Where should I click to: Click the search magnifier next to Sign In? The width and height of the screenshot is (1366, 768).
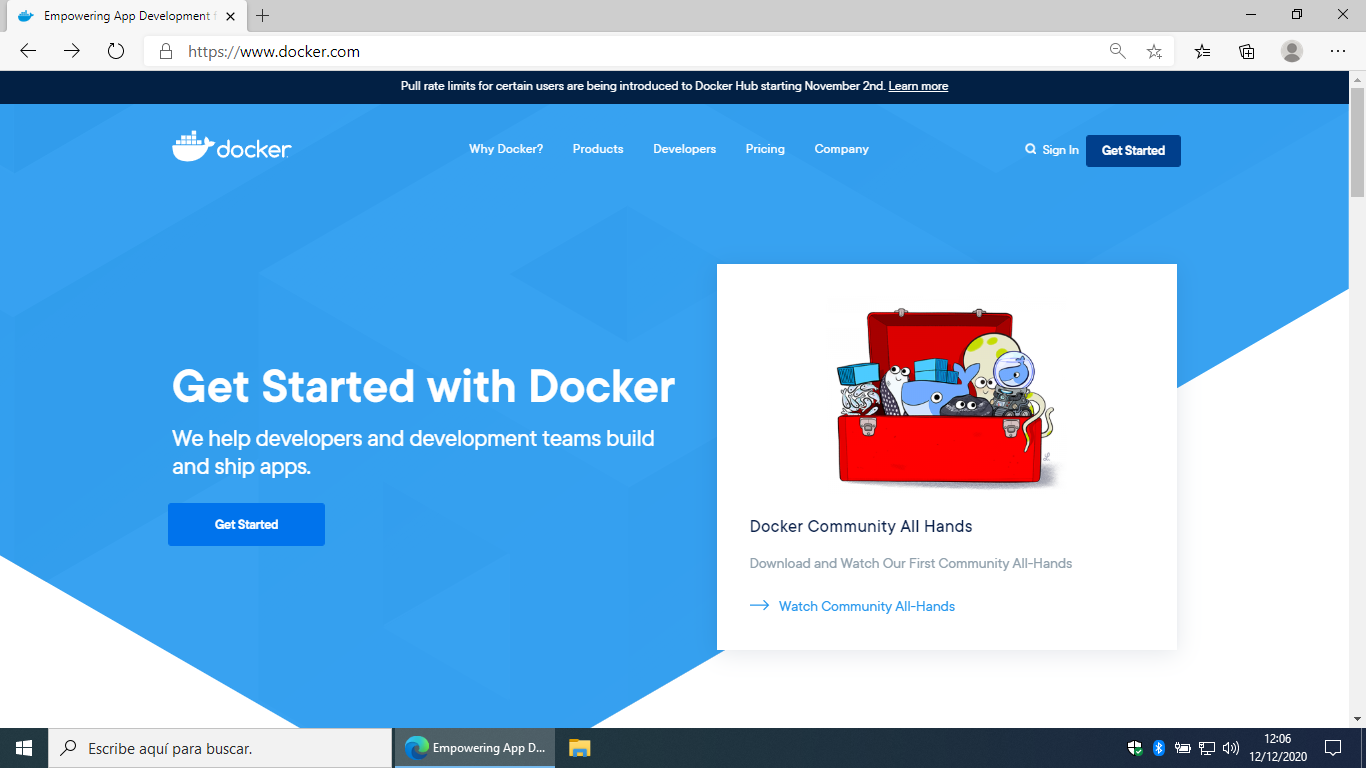(x=1031, y=149)
